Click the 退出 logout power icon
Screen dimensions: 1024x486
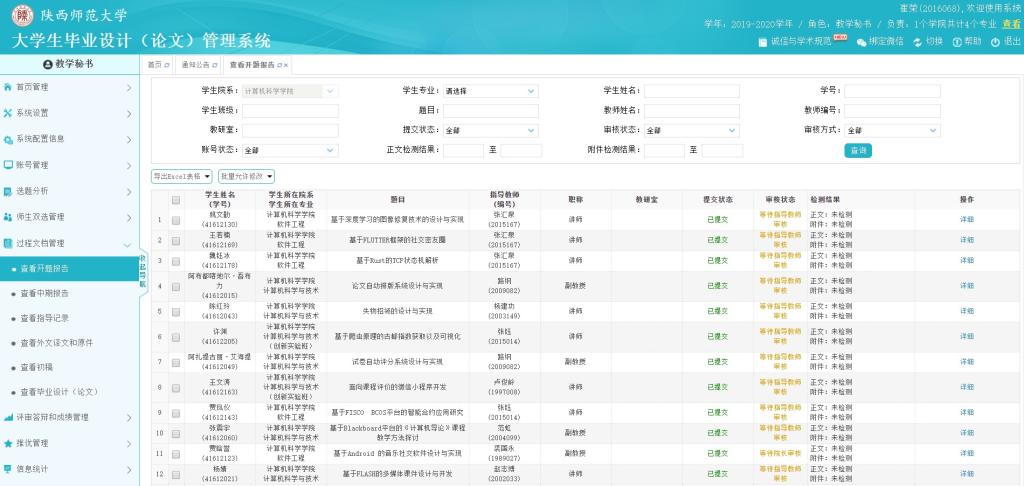995,42
